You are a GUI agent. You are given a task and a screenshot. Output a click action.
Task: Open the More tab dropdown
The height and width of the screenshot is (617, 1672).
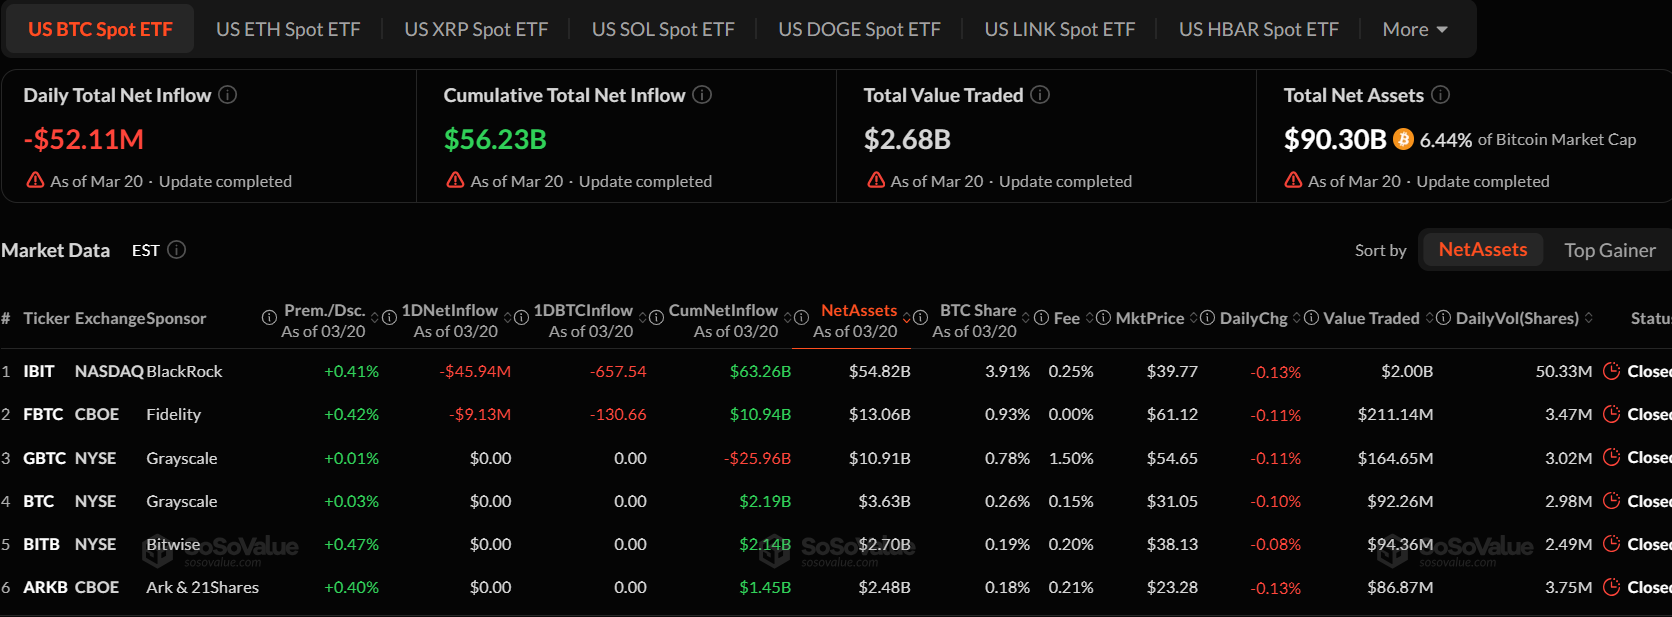(x=1414, y=29)
